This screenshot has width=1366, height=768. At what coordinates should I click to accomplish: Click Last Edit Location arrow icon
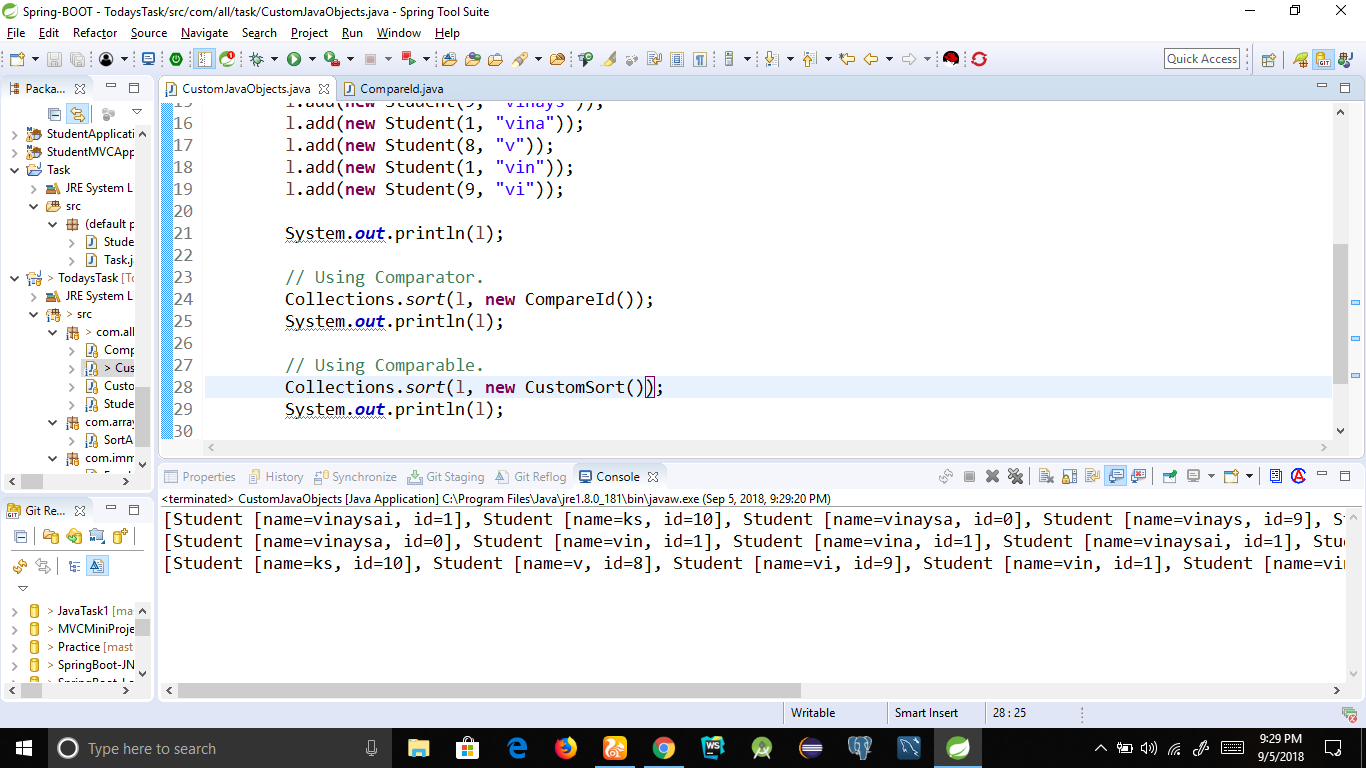[848, 59]
